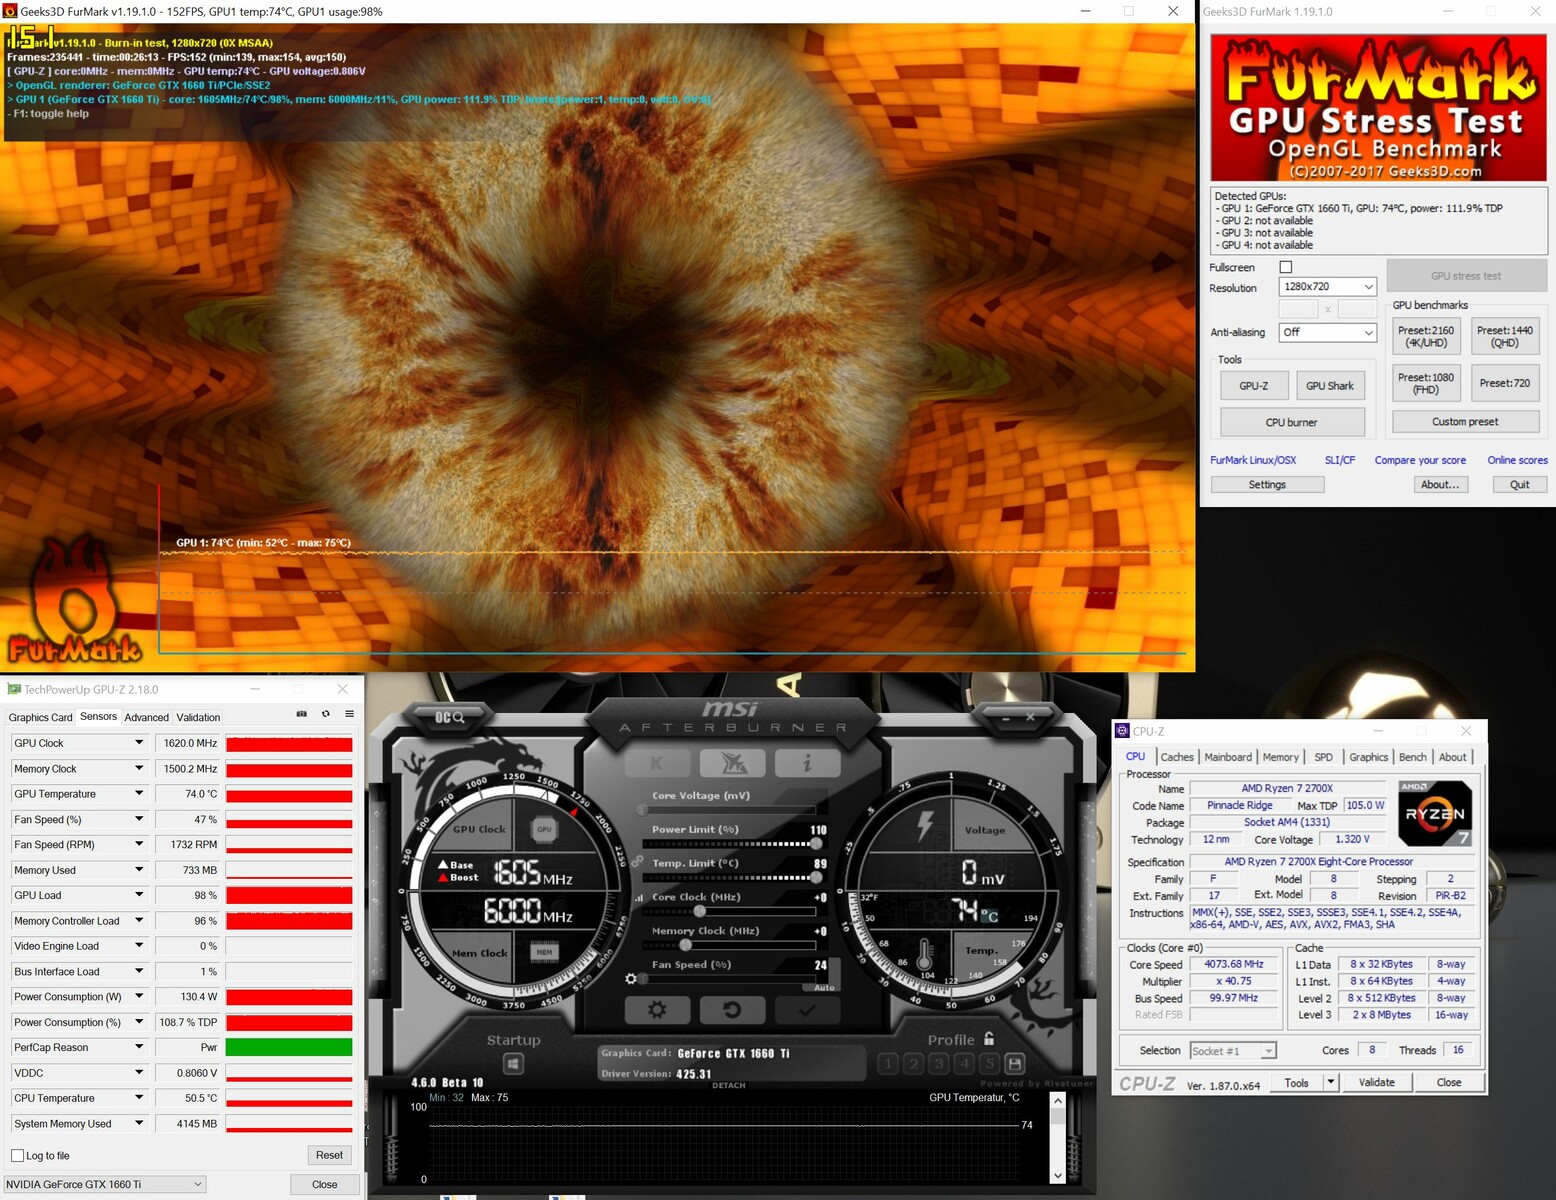
Task: Click the Afterburner information 'i' button
Action: [806, 764]
